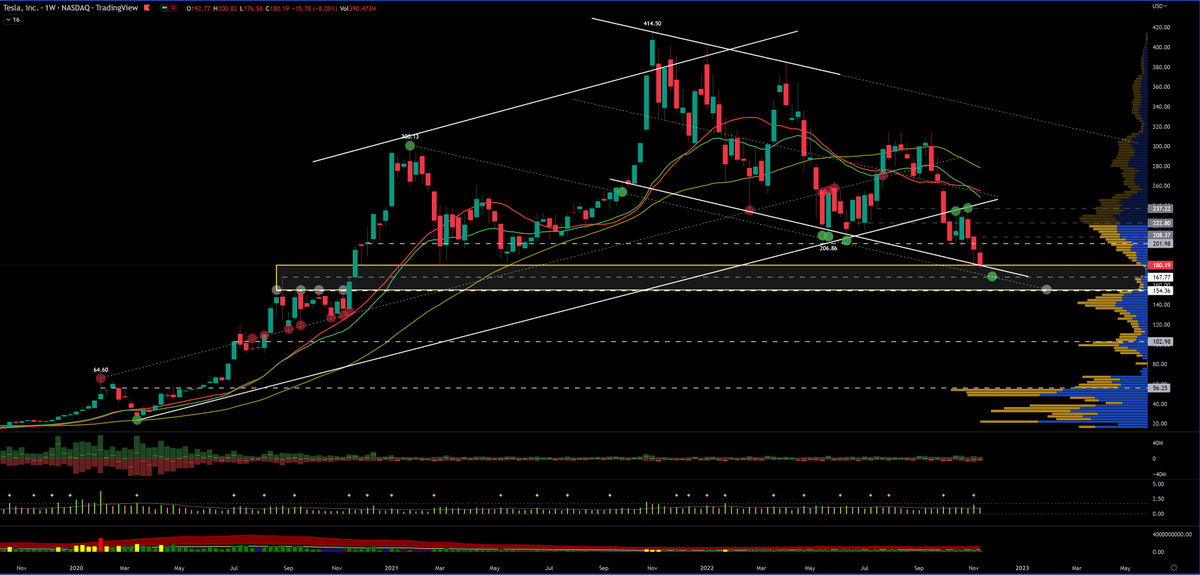Click the 102.98 price level label
The width and height of the screenshot is (1200, 575).
pyautogui.click(x=1161, y=341)
